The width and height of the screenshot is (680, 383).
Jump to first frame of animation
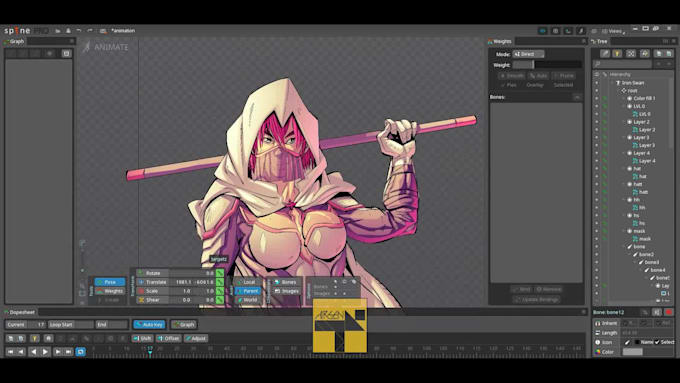coord(10,352)
